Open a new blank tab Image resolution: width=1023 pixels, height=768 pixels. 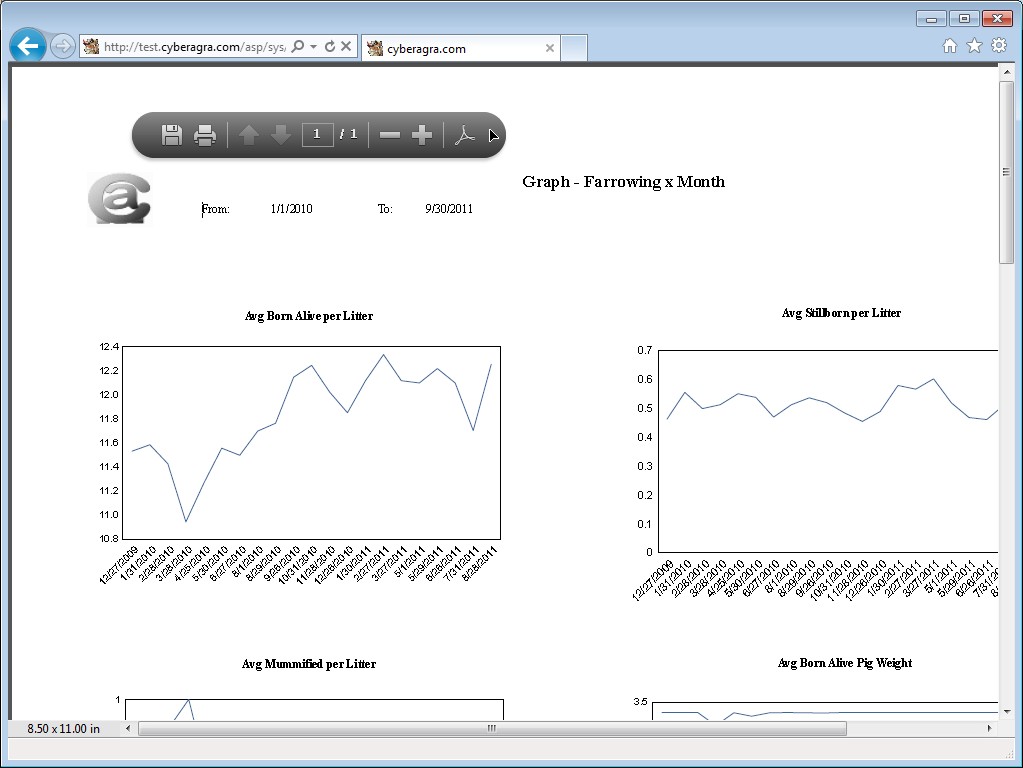[574, 48]
